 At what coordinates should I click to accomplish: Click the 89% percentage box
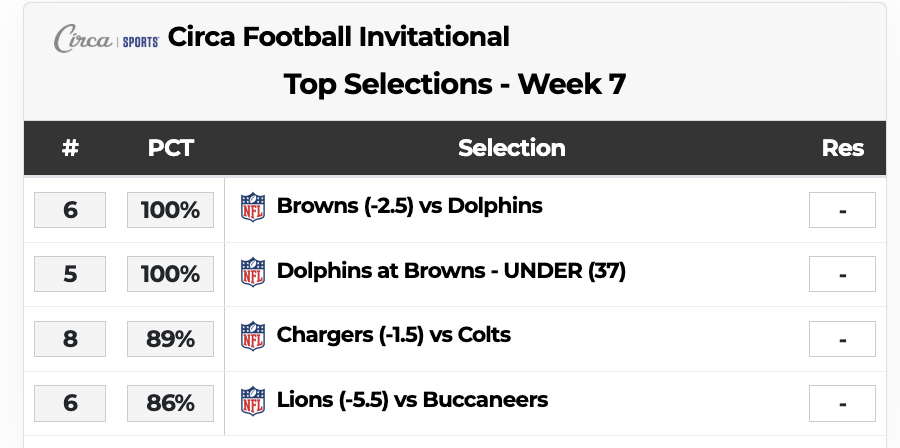coord(170,339)
